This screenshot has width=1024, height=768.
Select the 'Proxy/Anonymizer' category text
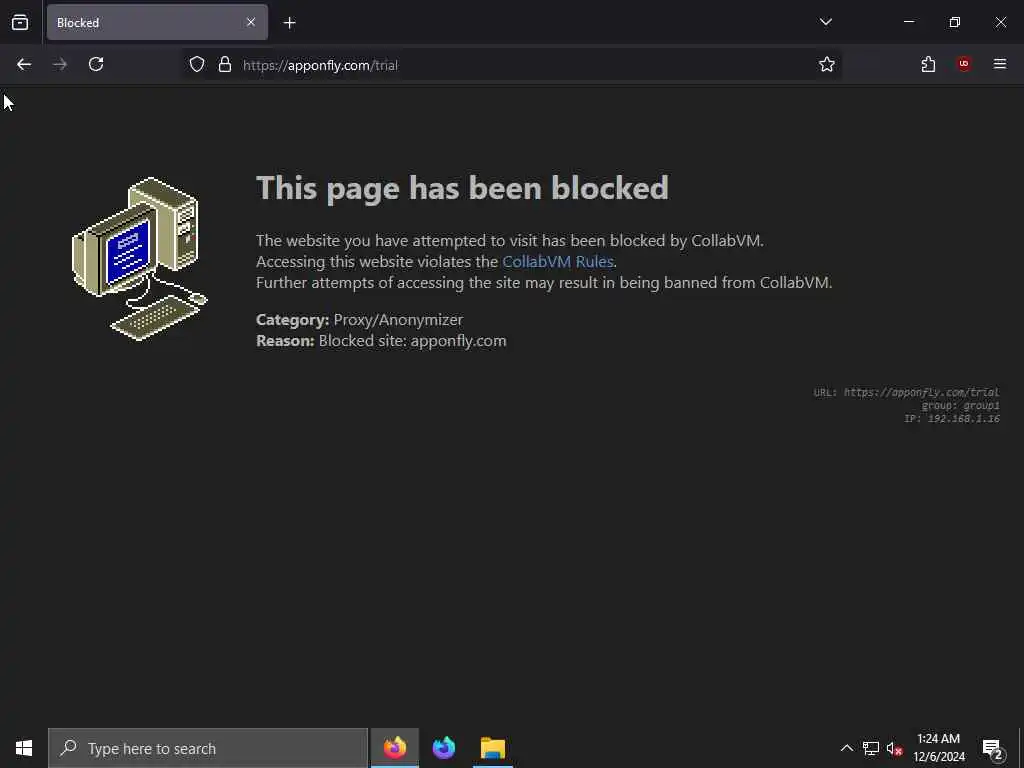[398, 319]
